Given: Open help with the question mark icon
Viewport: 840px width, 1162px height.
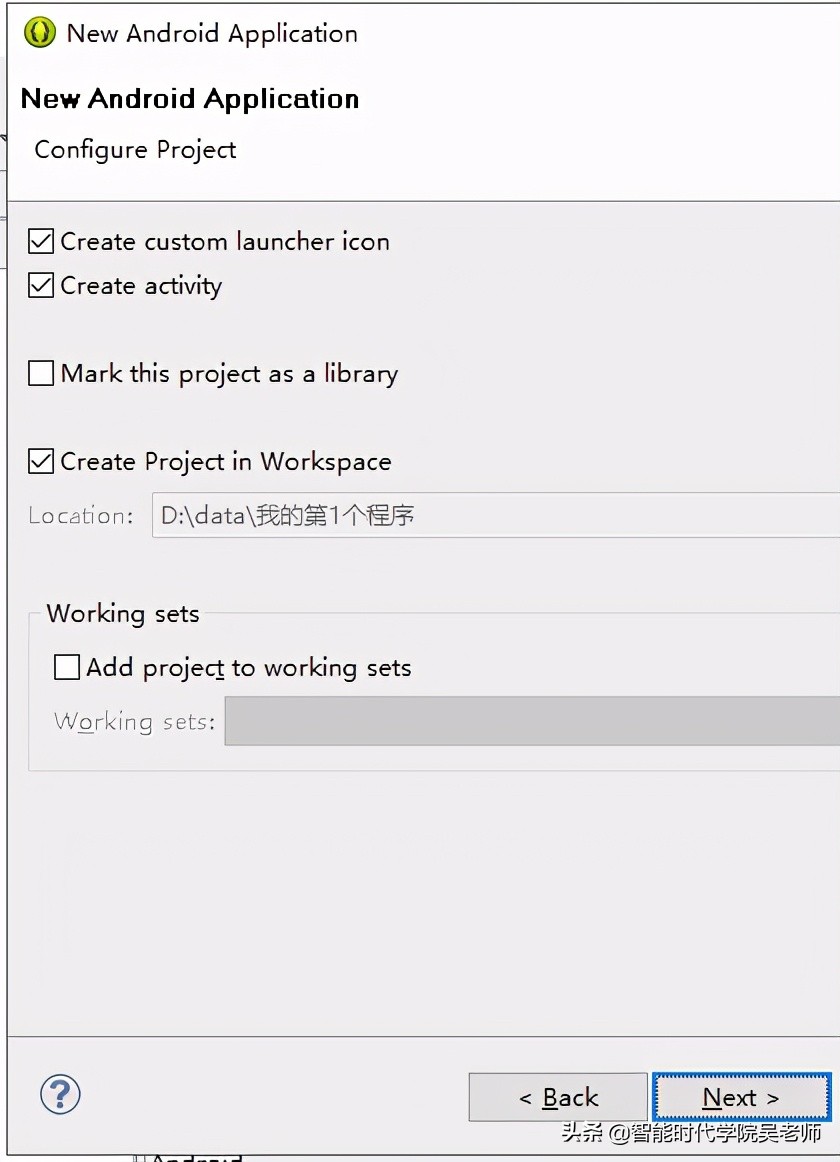Looking at the screenshot, I should [60, 1094].
